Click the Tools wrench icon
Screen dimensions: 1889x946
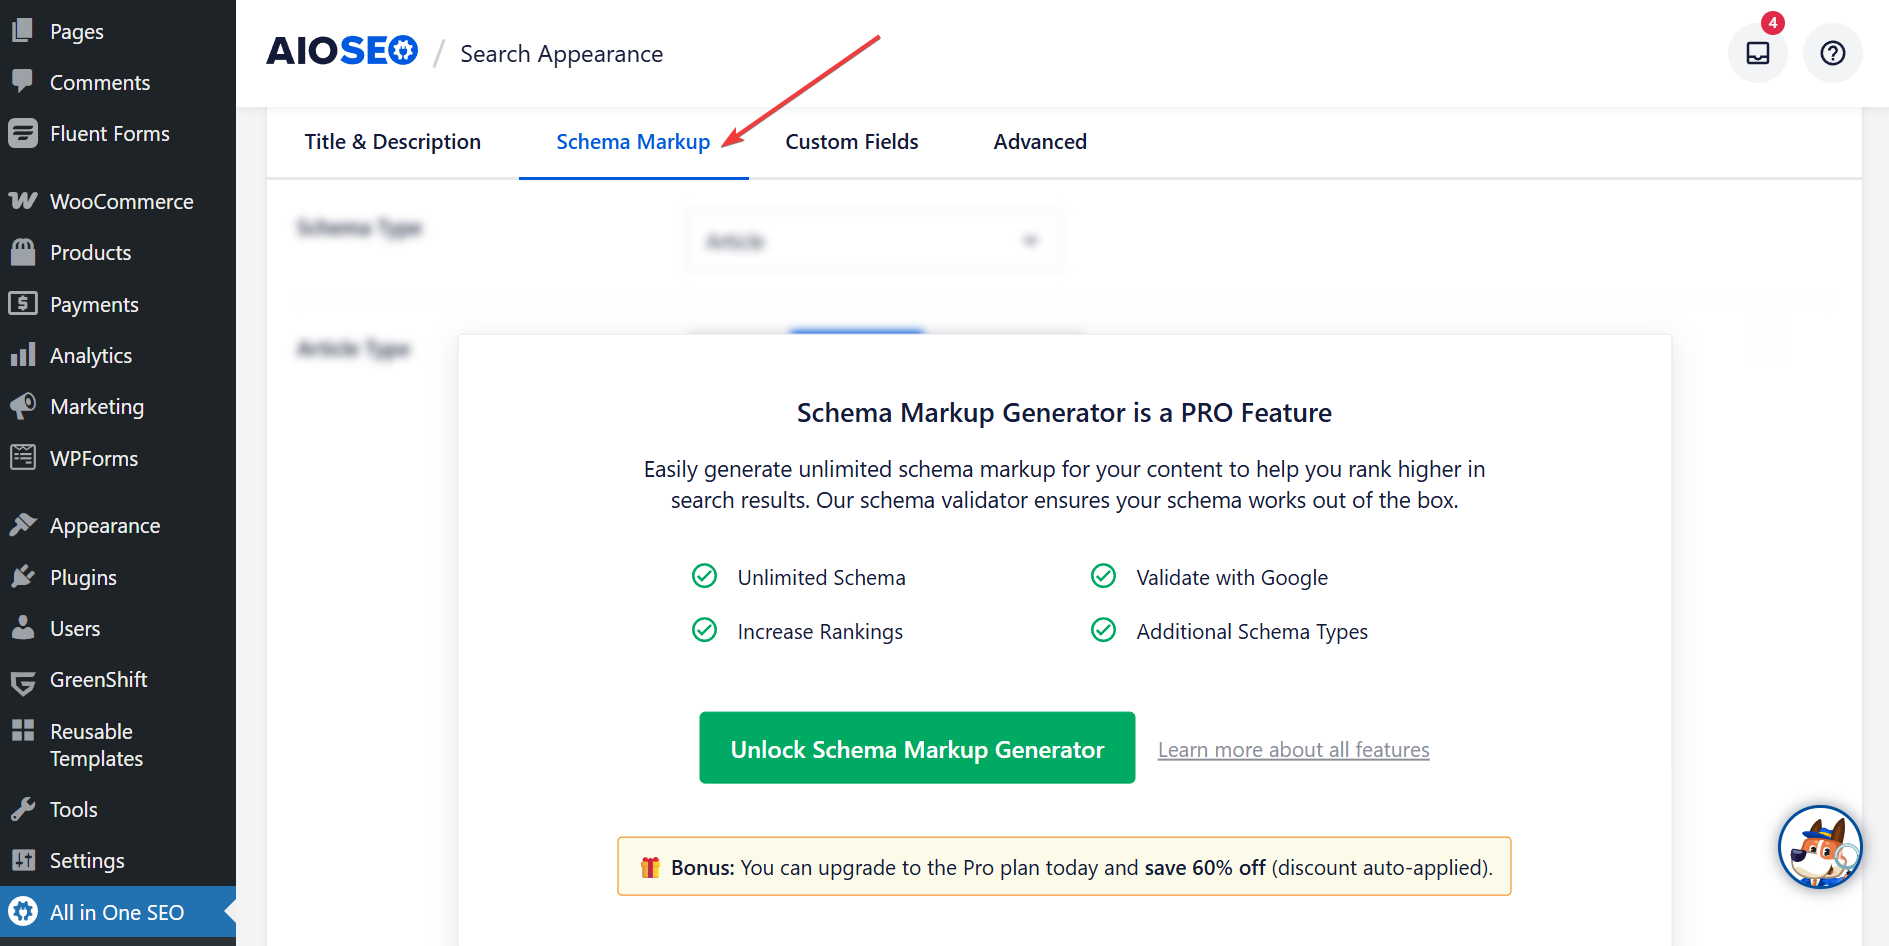click(x=22, y=809)
